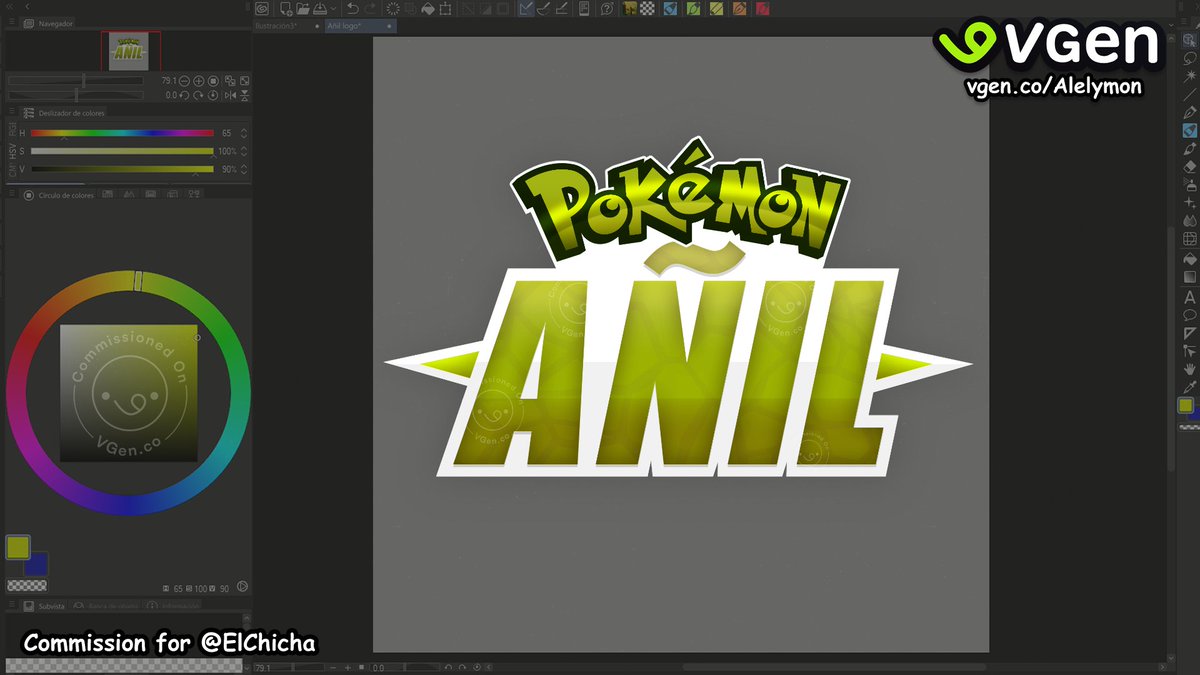Collapse left panel dock with double arrow
The height and width of the screenshot is (675, 1200).
point(8,6)
